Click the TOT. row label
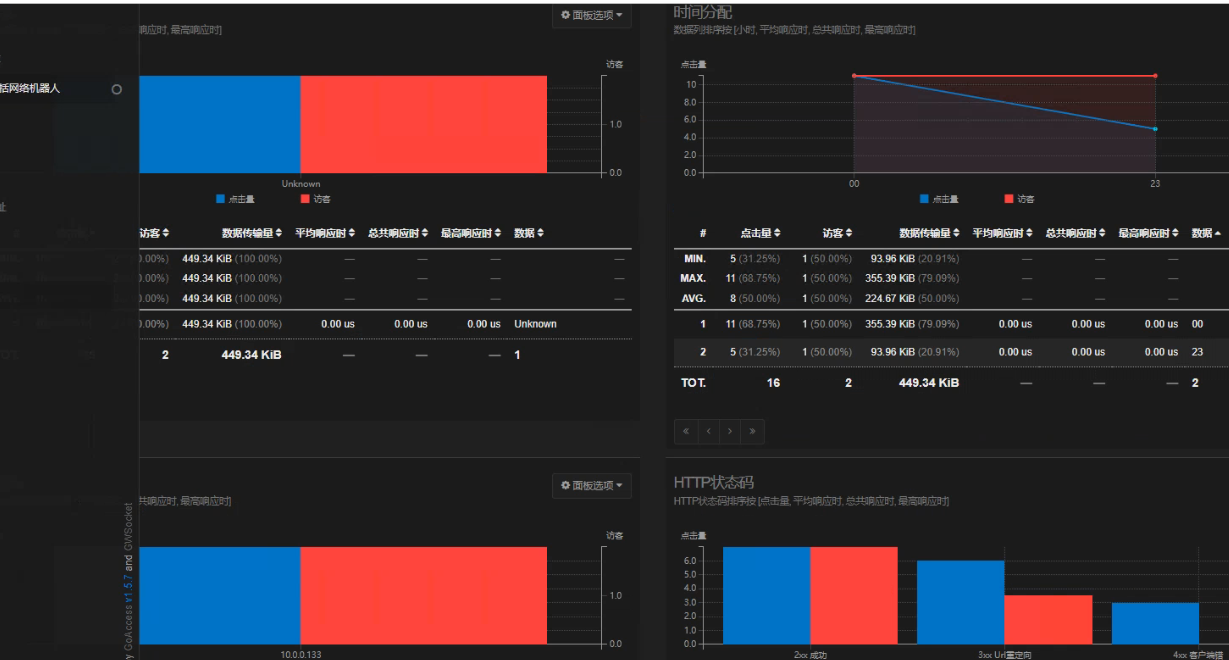Viewport: 1229px width, 660px height. click(x=694, y=383)
